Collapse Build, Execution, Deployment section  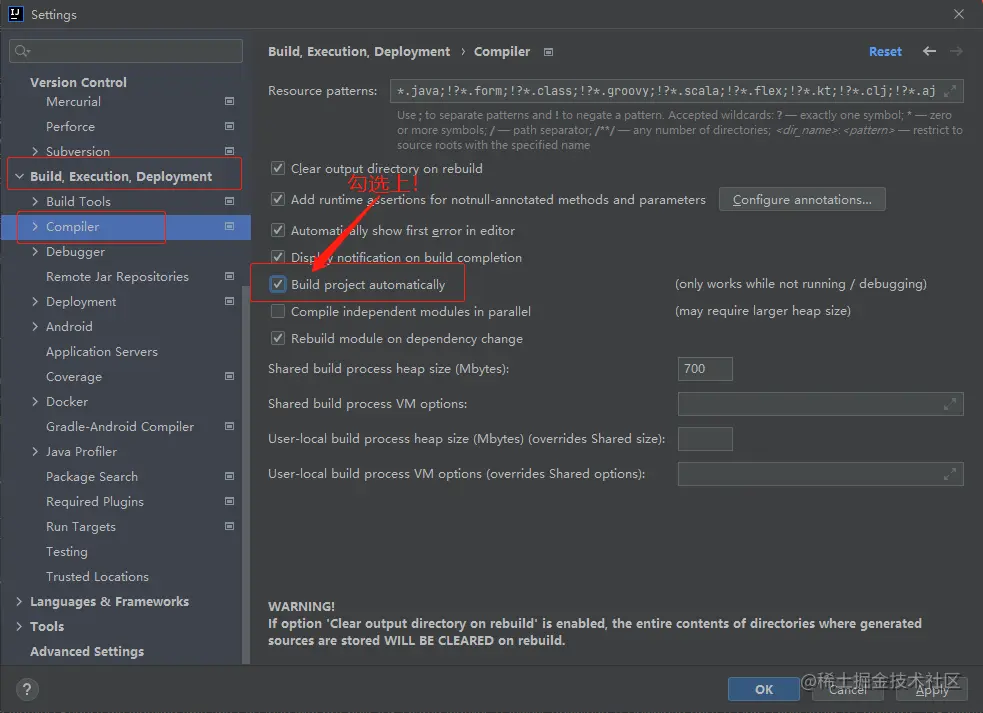click(x=19, y=176)
